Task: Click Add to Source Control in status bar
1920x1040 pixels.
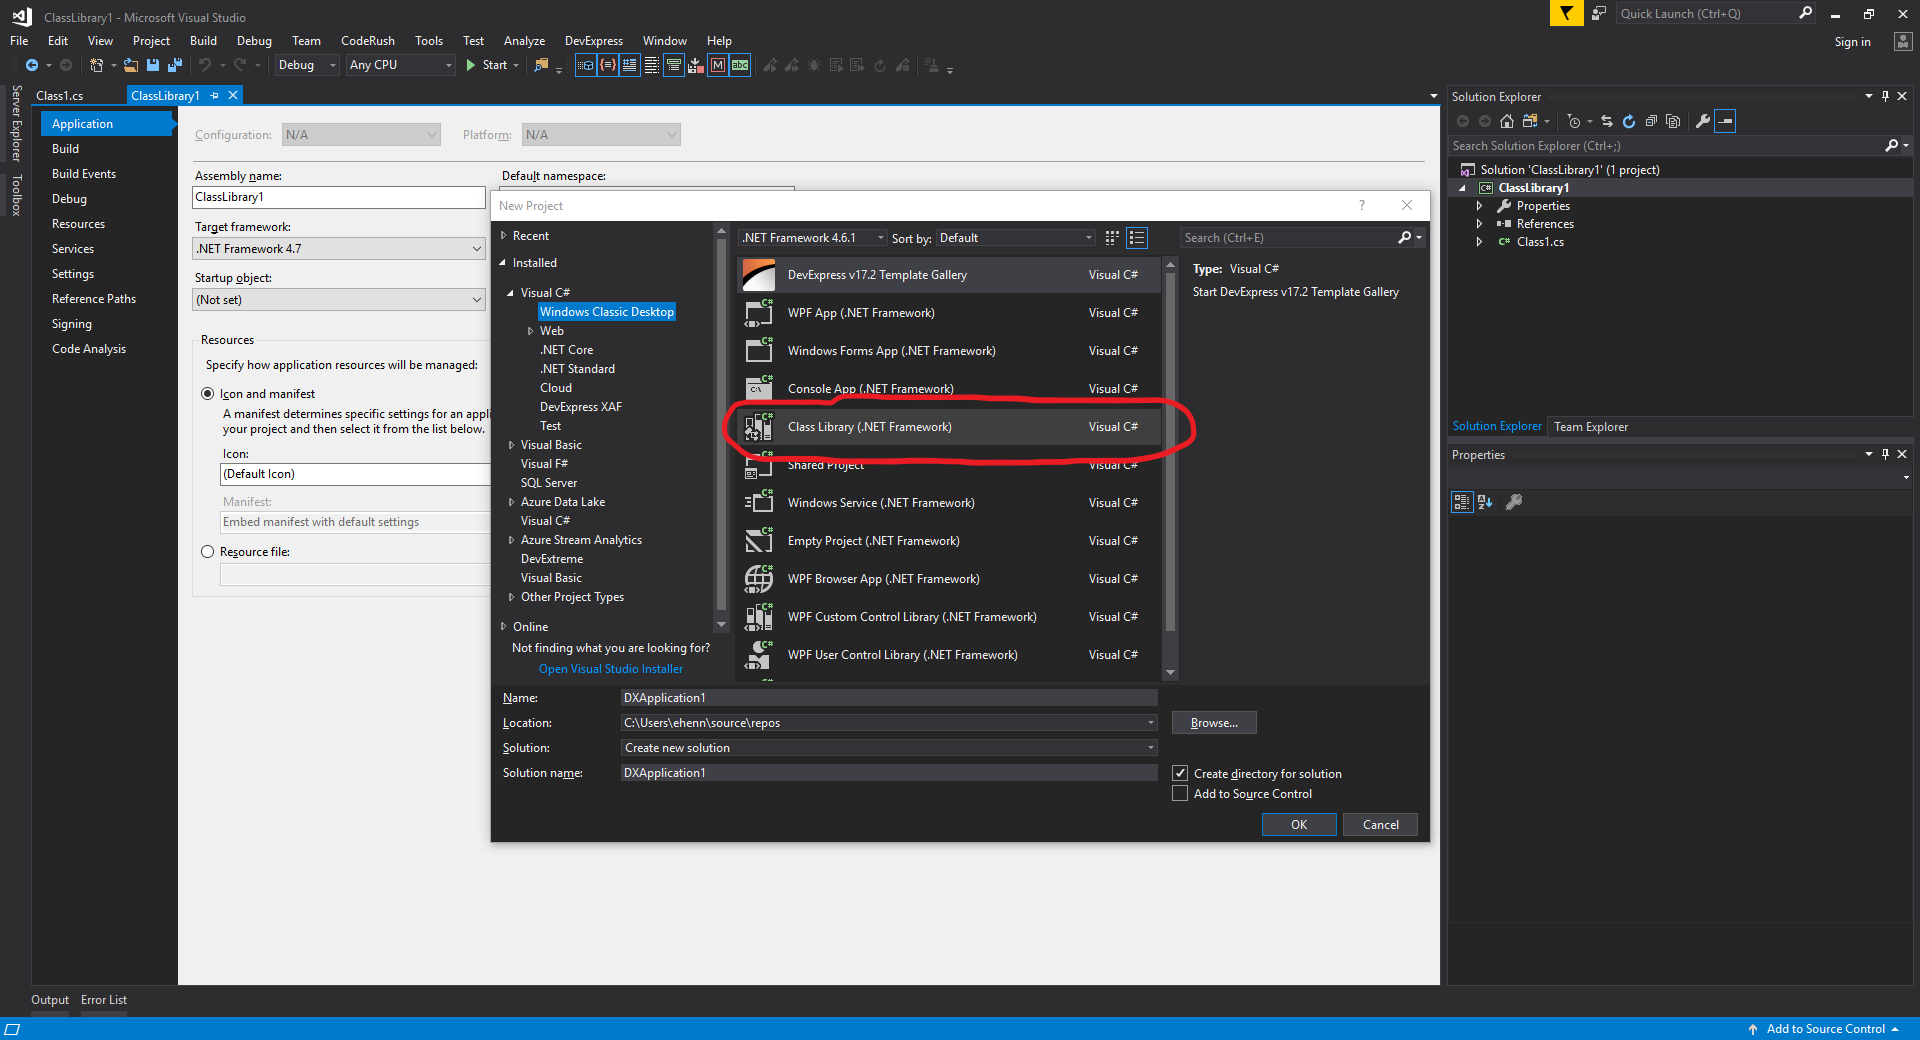Action: tap(1826, 1029)
